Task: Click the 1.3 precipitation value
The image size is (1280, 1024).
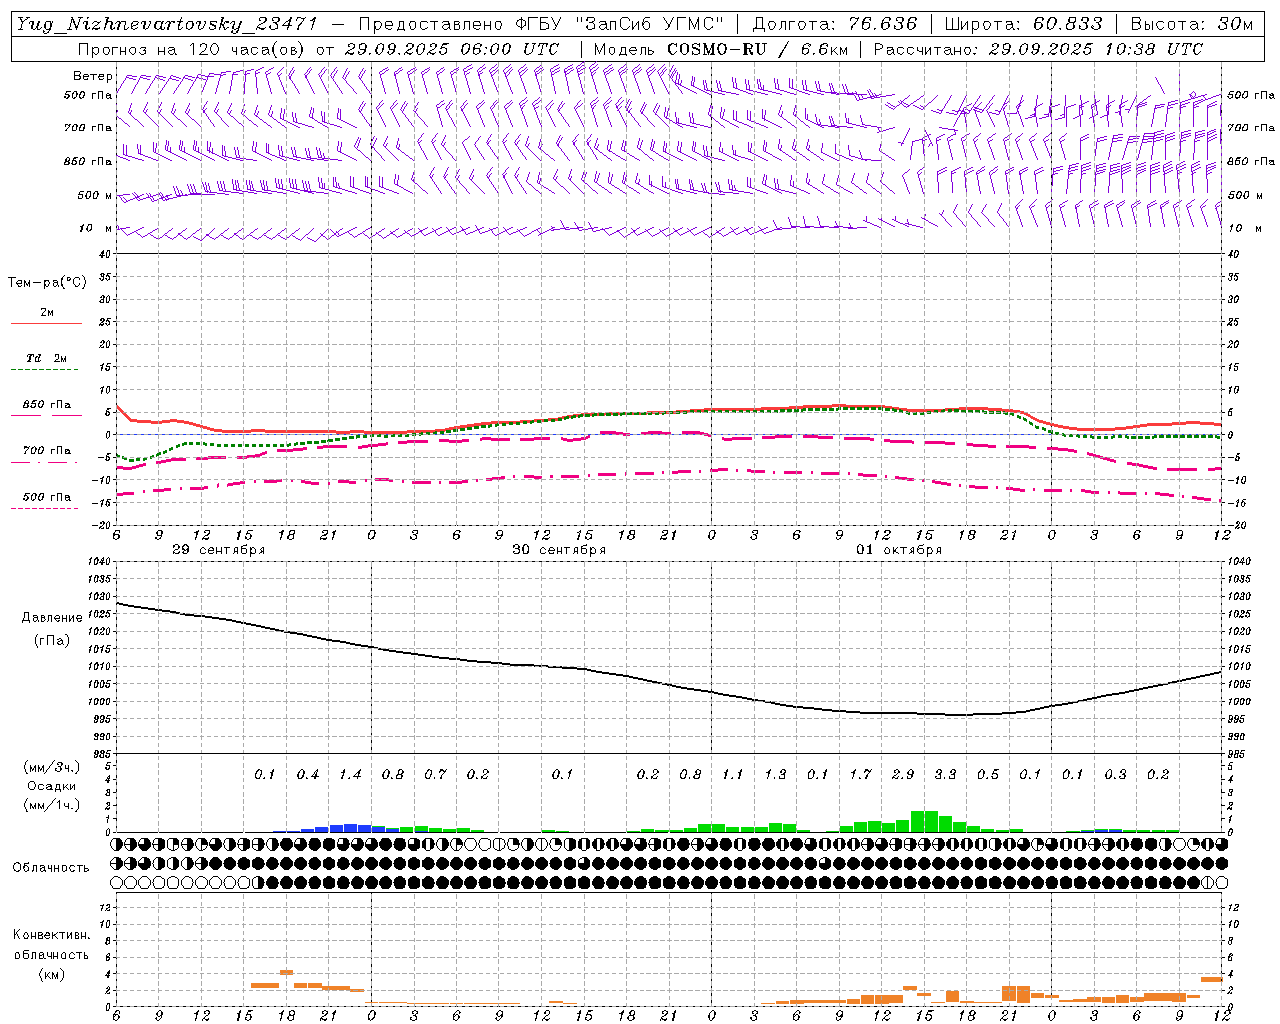Action: click(x=775, y=775)
